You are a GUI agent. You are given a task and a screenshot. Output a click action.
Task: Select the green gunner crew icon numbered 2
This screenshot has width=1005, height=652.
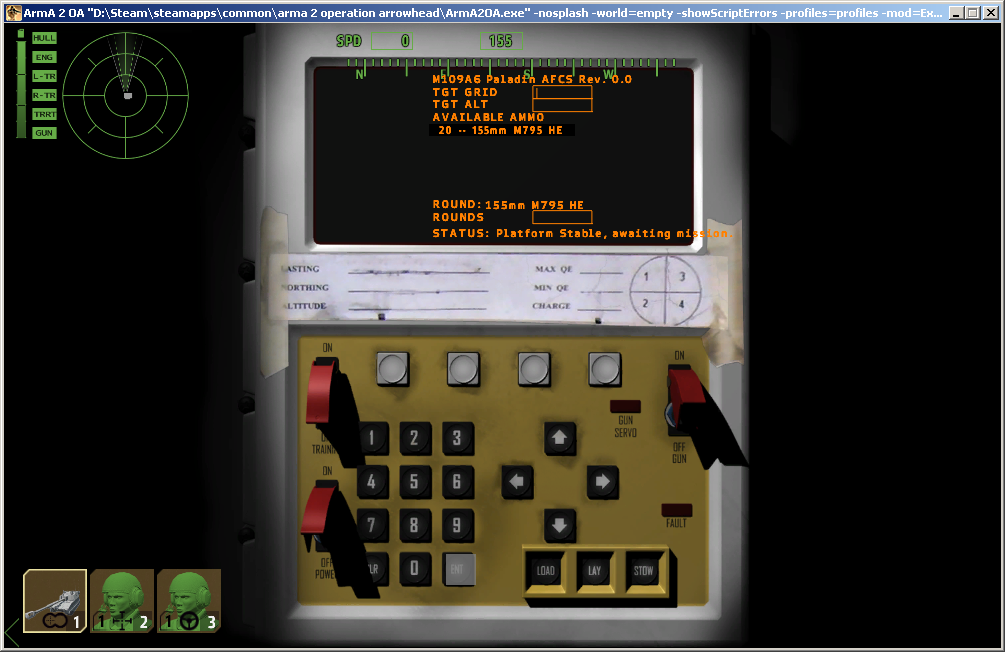tap(122, 601)
